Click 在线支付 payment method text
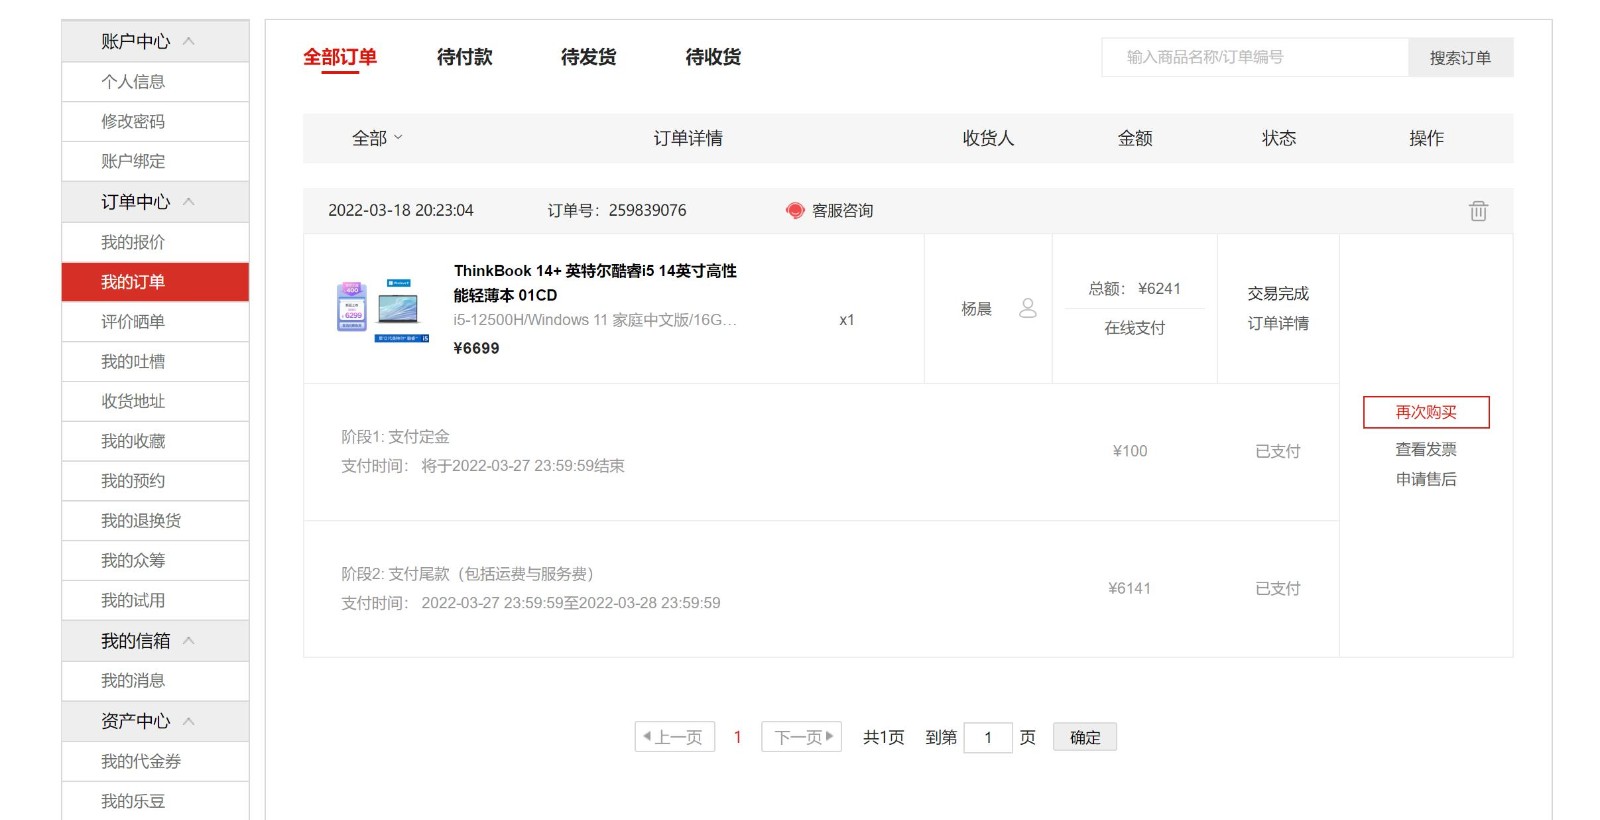Screen dimensions: 1600x820 (x=1134, y=328)
